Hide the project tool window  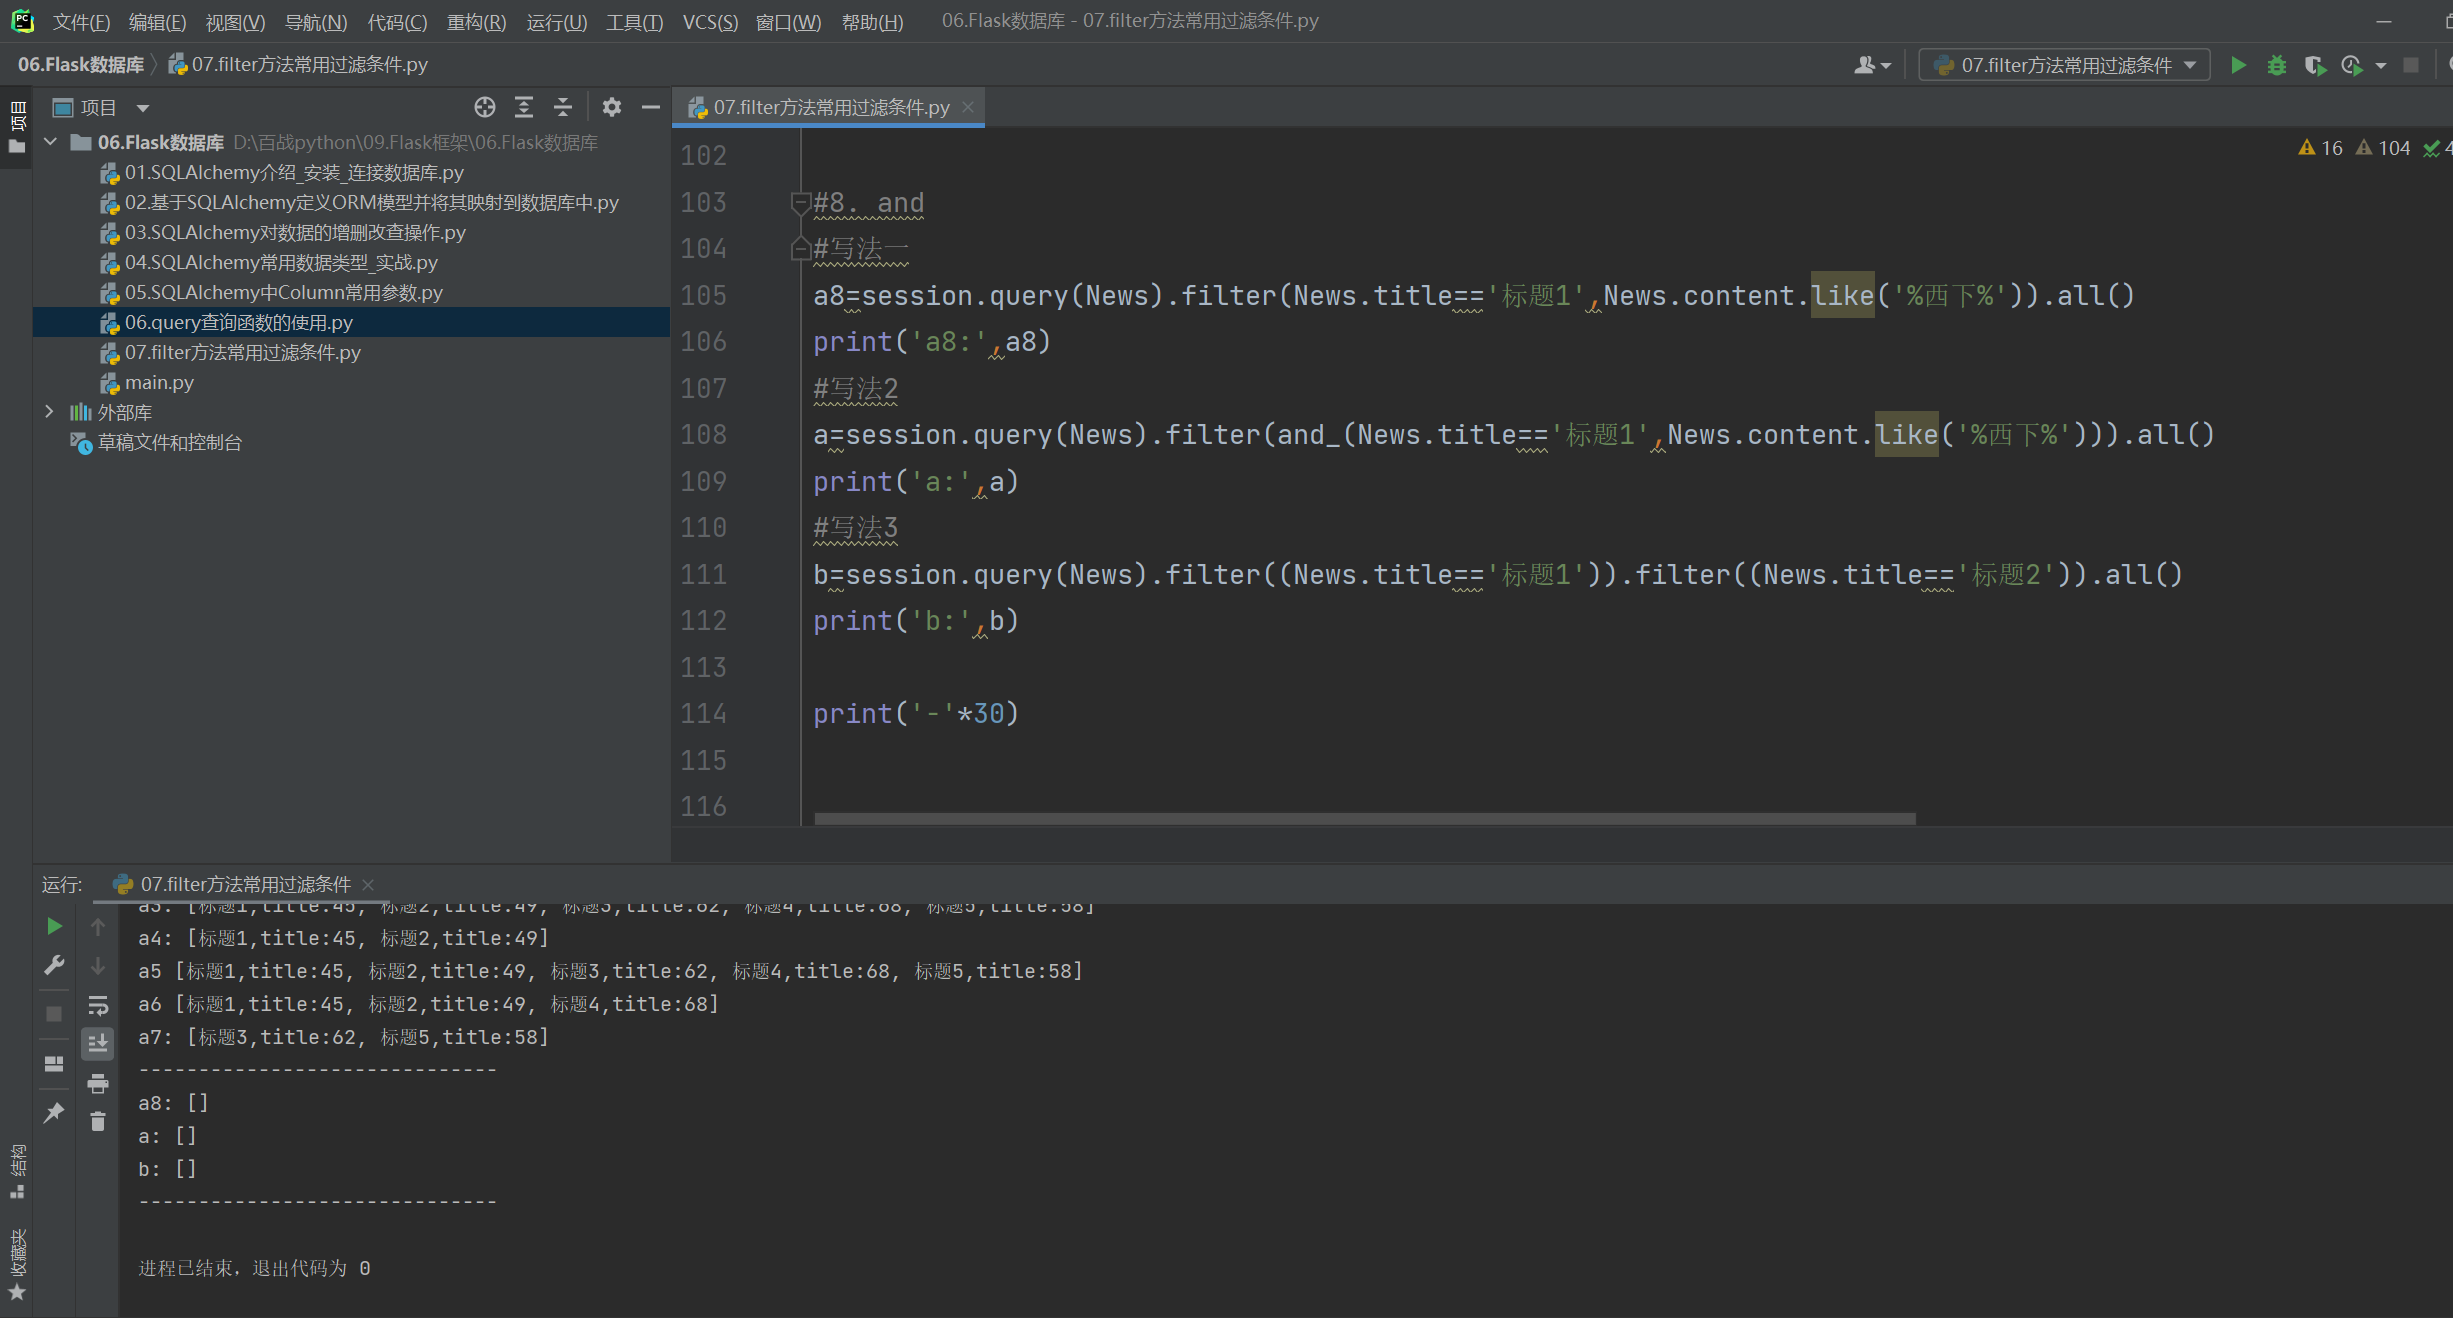click(x=651, y=107)
